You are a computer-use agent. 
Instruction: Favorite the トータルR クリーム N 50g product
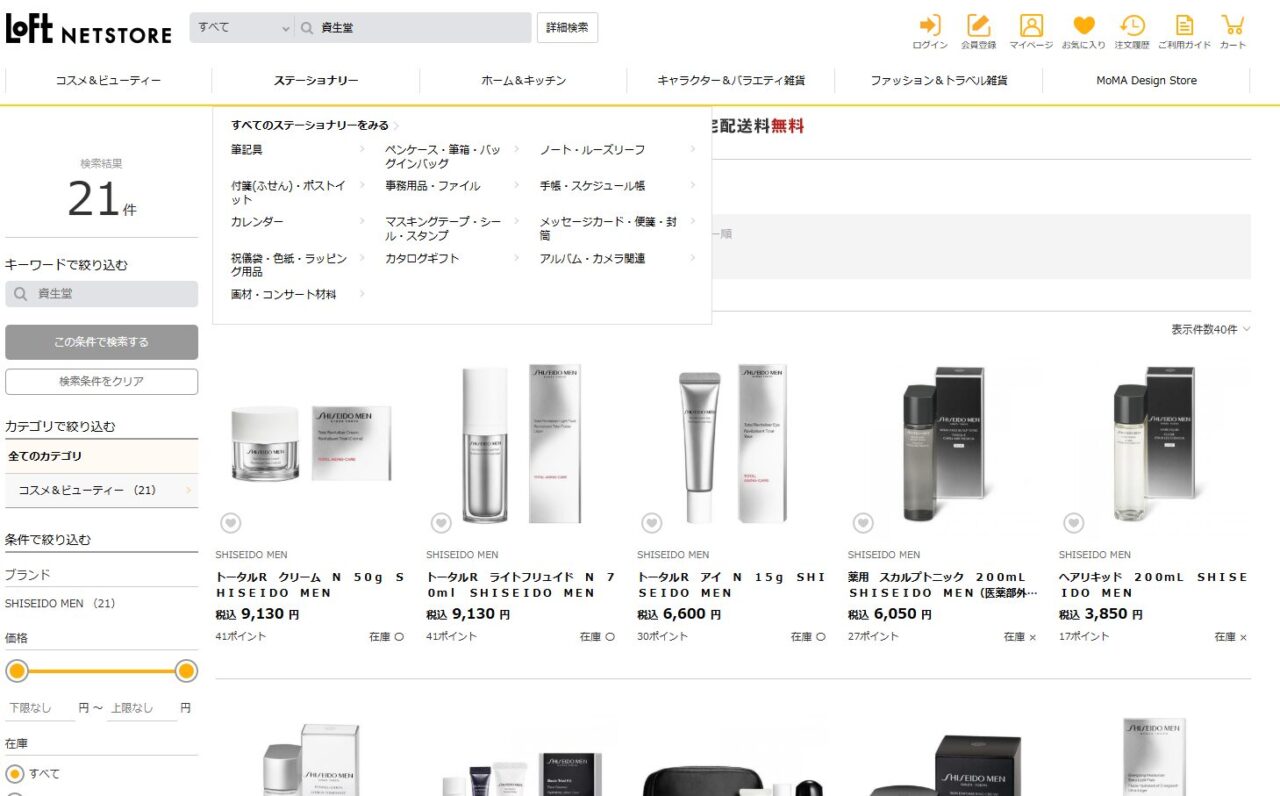[x=231, y=523]
